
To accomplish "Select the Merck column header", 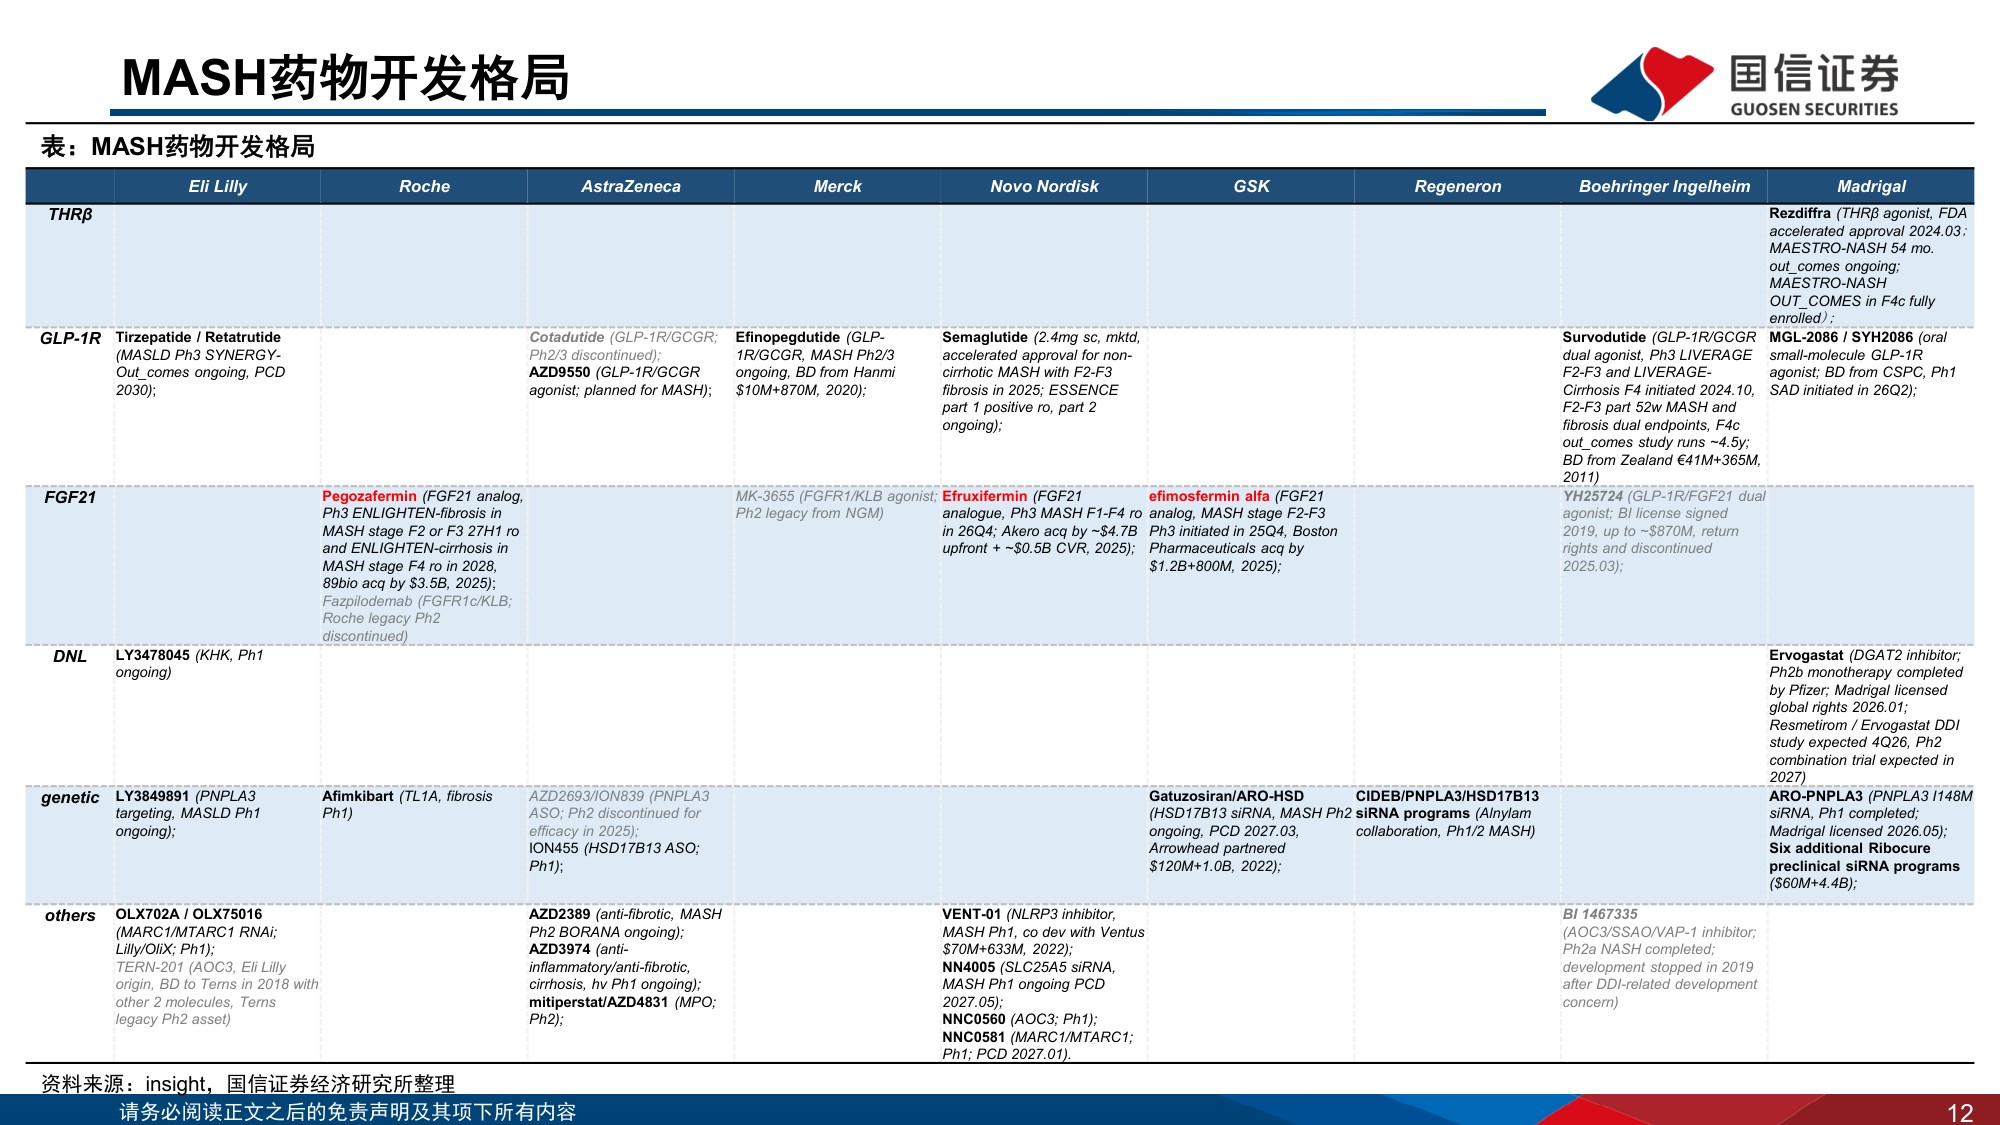I will click(x=837, y=186).
